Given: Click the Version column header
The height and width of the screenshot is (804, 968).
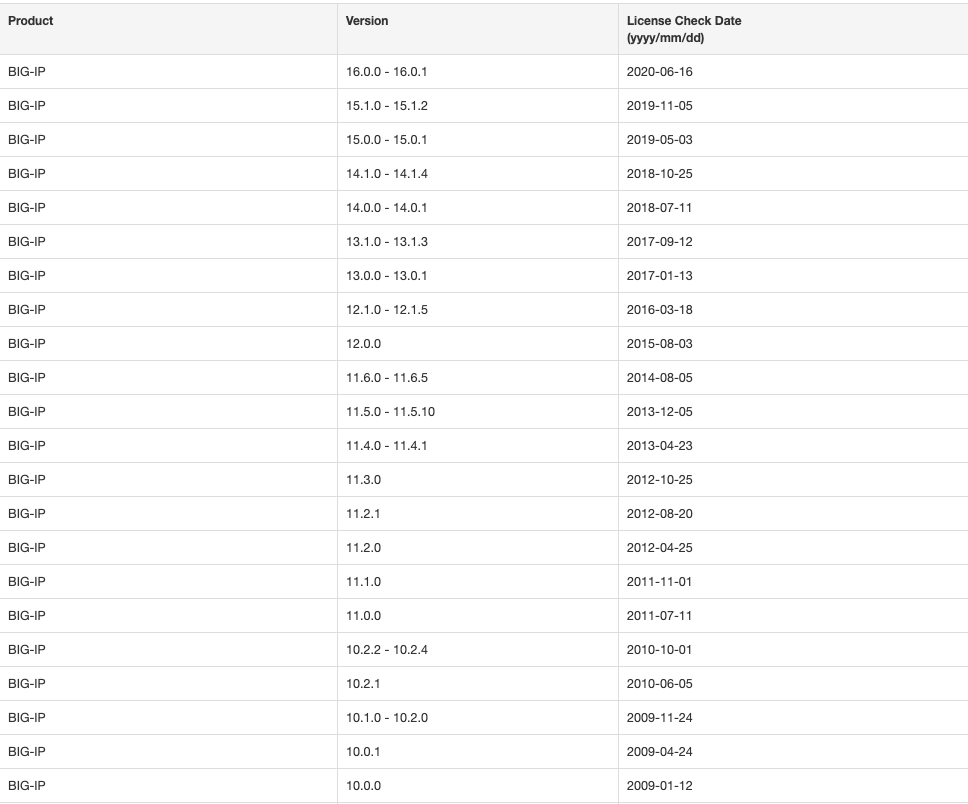Looking at the screenshot, I should (367, 21).
